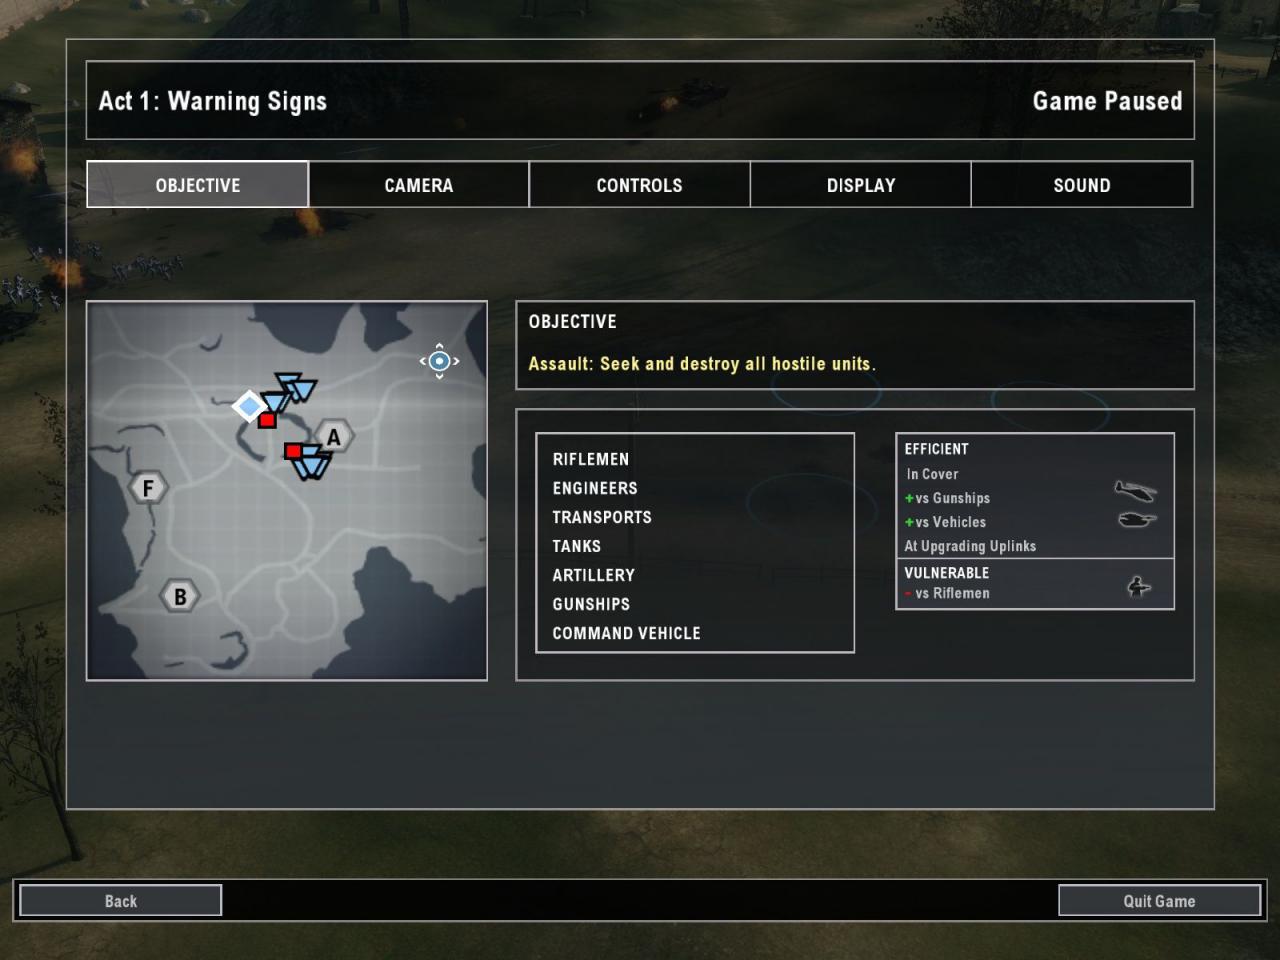Click the tank vehicle icon
This screenshot has width=1280, height=960.
pyautogui.click(x=1136, y=519)
